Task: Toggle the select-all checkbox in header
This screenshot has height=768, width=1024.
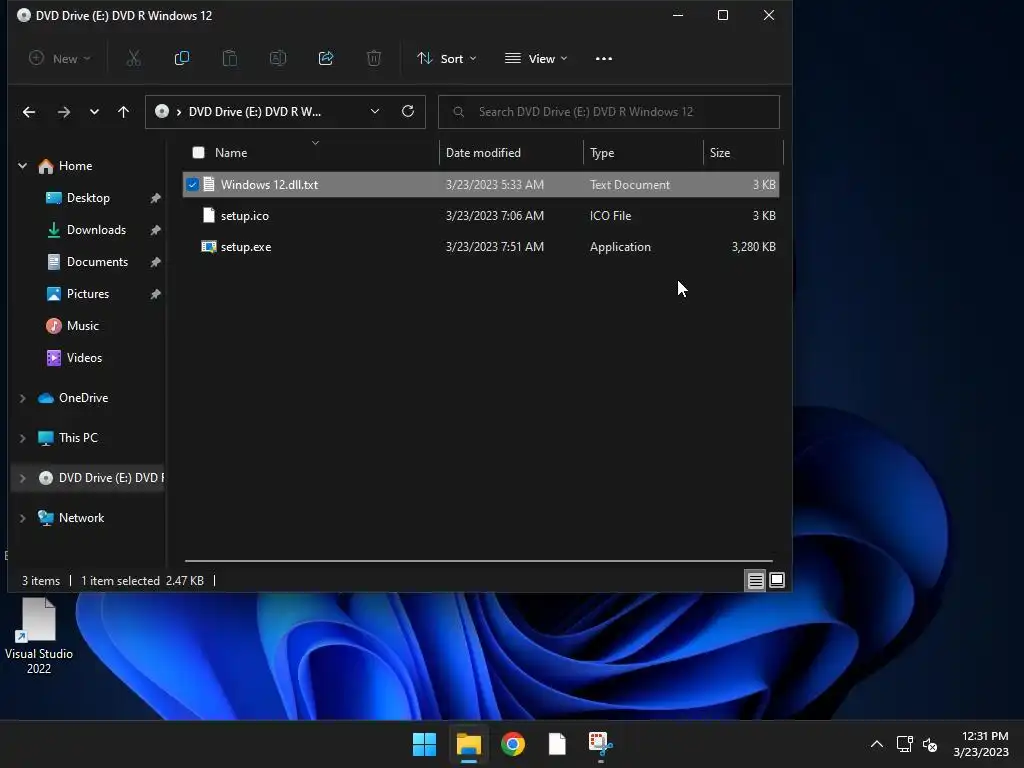Action: 199,153
